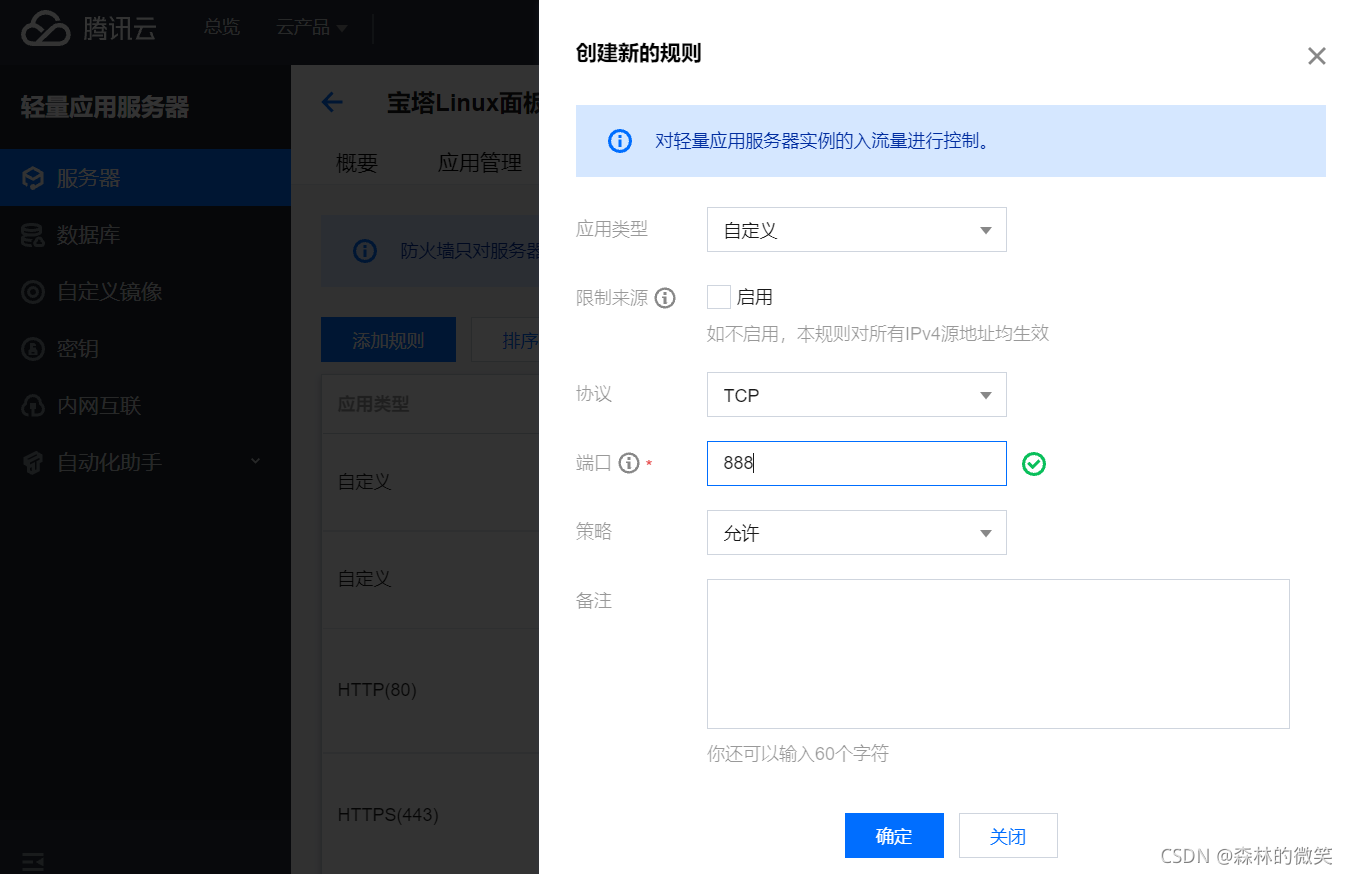Click the info icon next to 限制来源
This screenshot has width=1348, height=874.
665,298
